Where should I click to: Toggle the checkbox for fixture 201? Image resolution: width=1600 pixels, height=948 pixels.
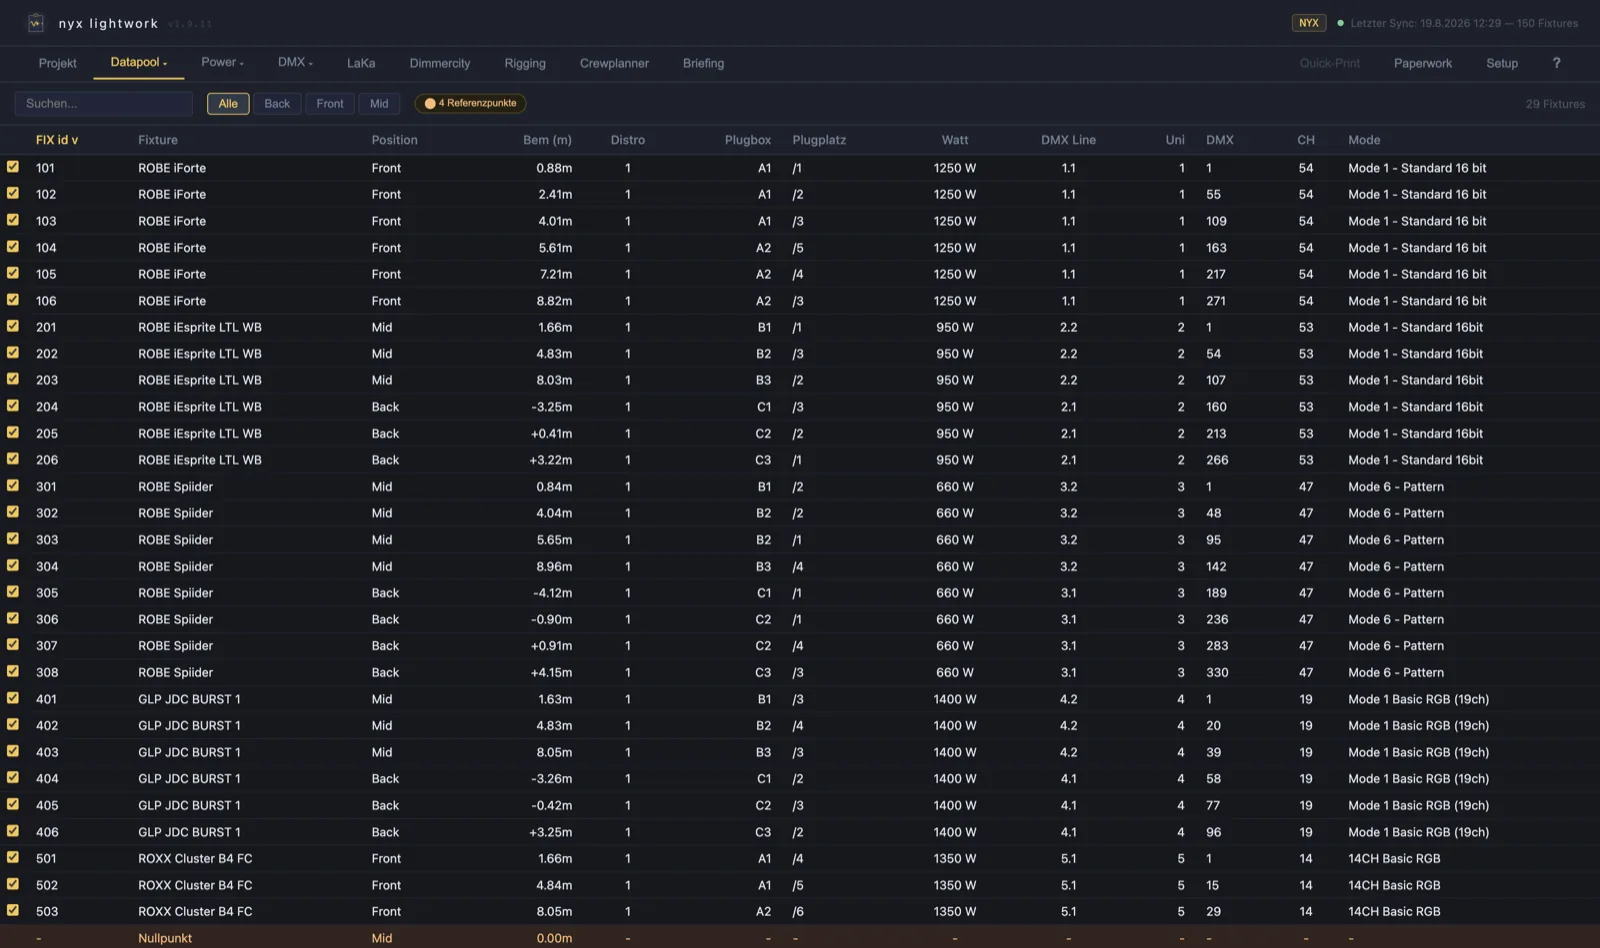[x=13, y=326]
